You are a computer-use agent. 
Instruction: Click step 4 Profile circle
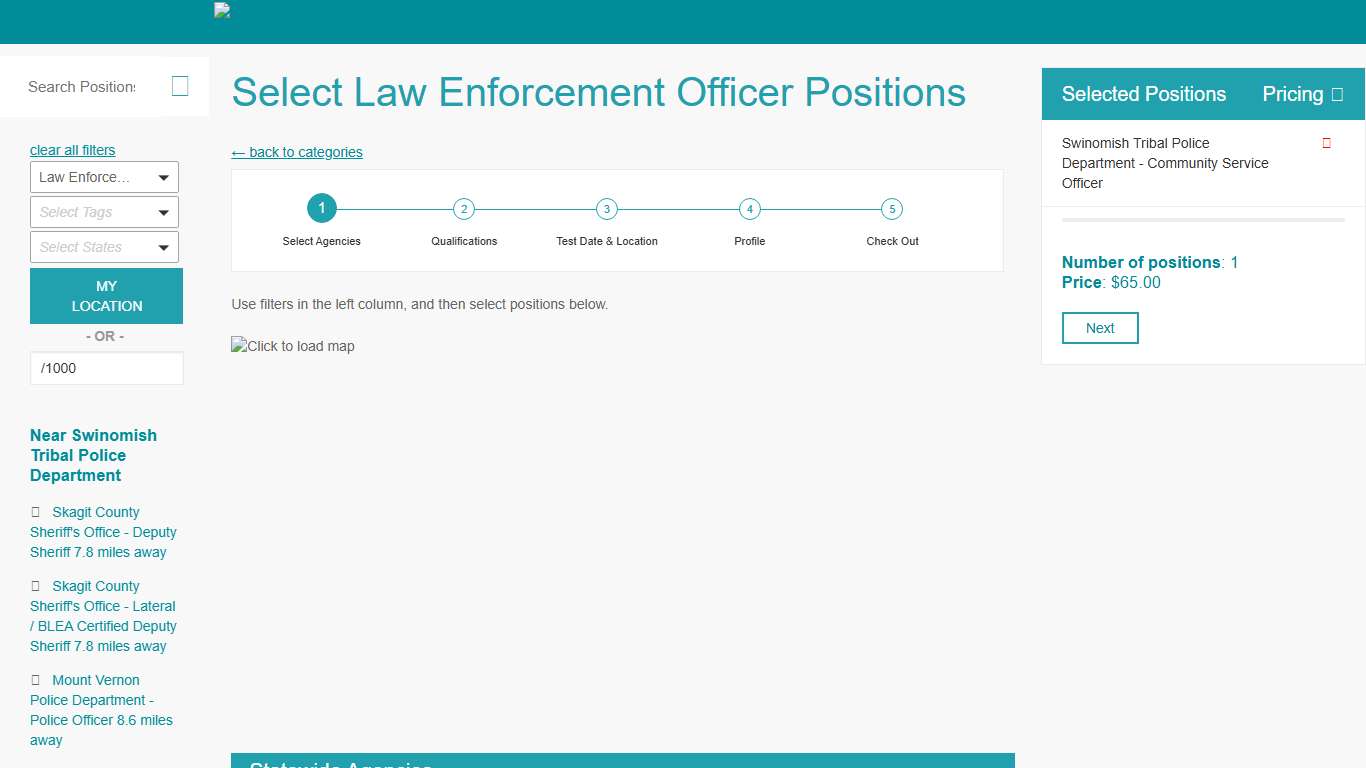click(749, 209)
